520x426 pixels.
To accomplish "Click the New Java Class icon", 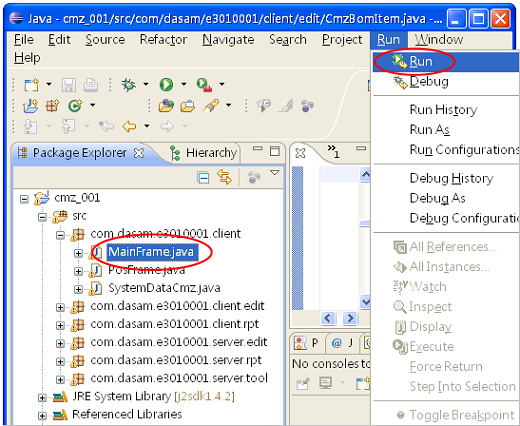I will point(75,106).
